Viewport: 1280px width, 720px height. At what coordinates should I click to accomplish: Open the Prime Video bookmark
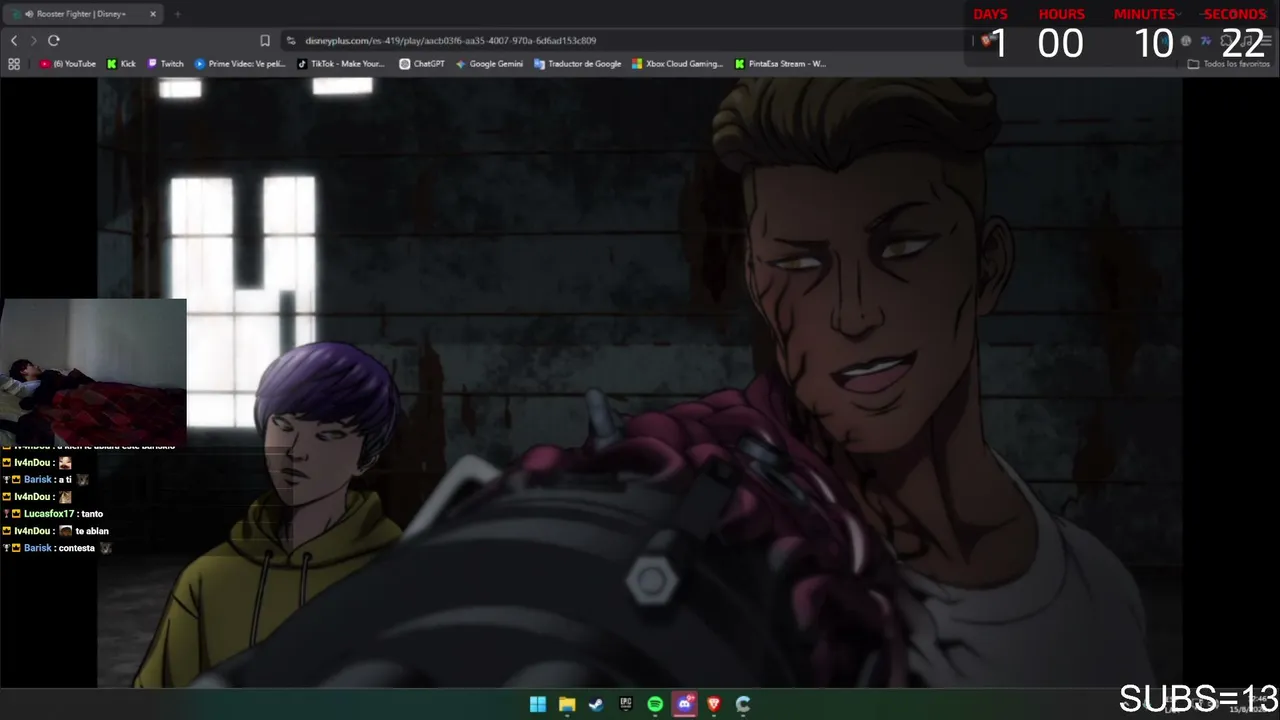[x=240, y=63]
